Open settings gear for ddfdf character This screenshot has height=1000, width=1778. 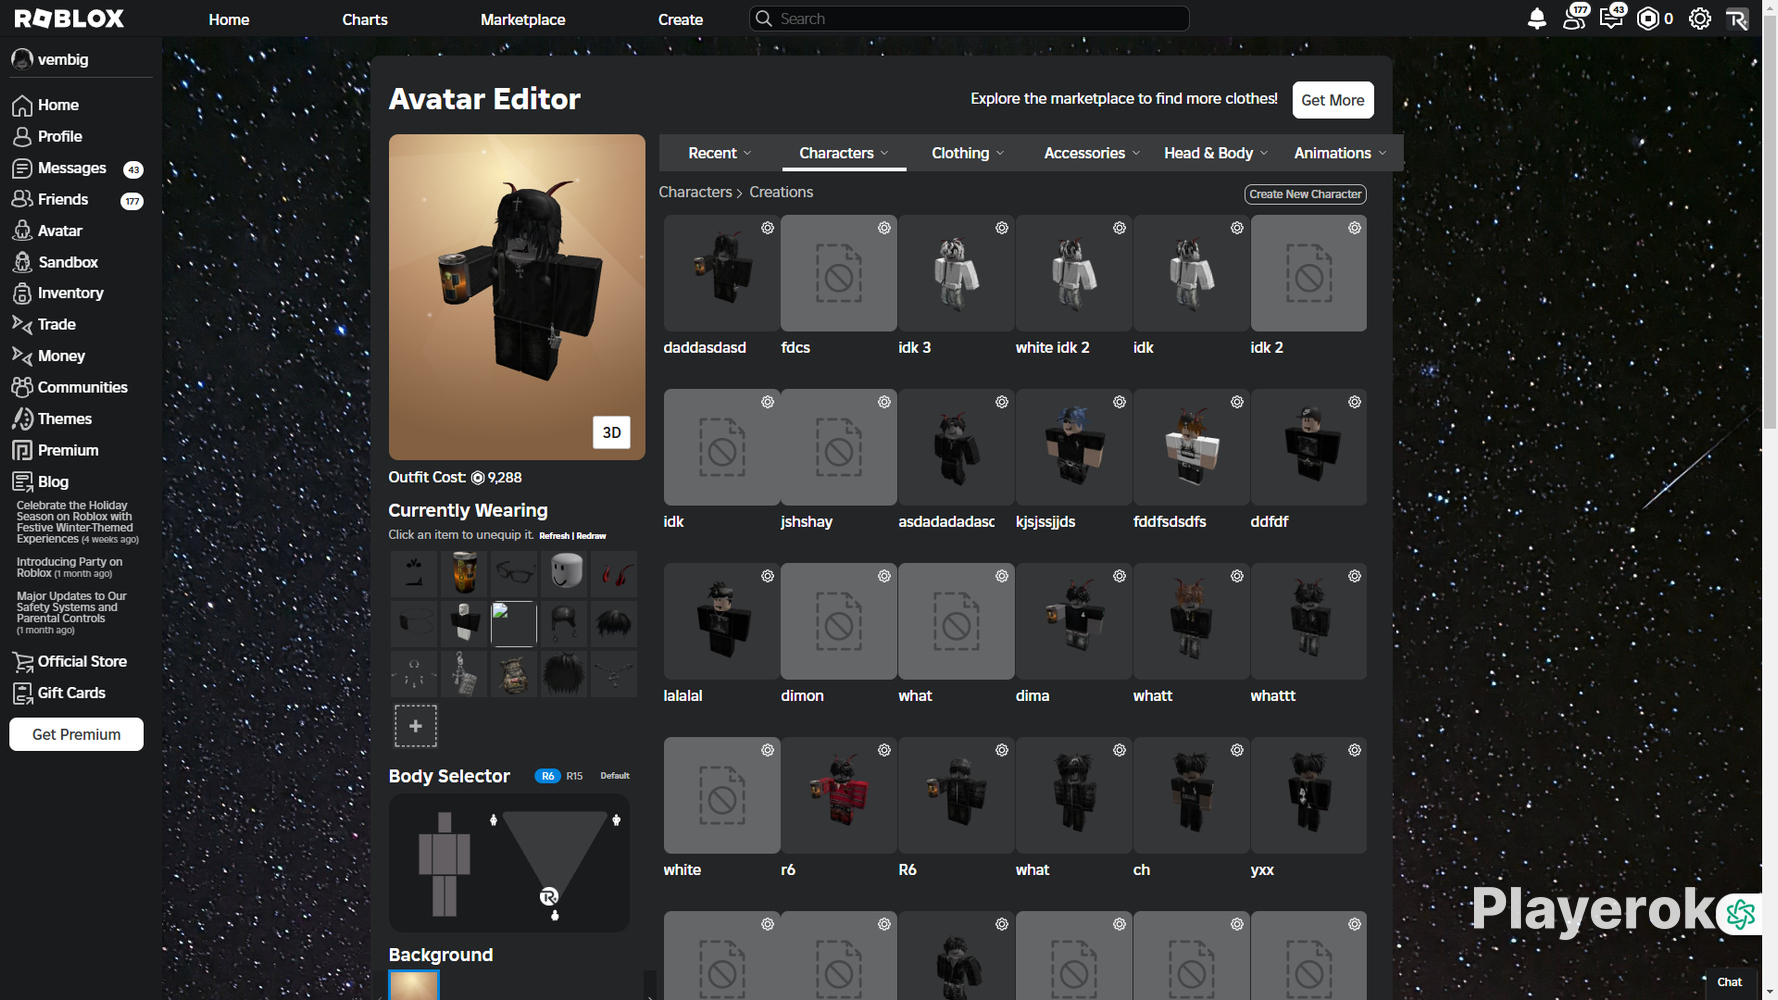tap(1354, 402)
